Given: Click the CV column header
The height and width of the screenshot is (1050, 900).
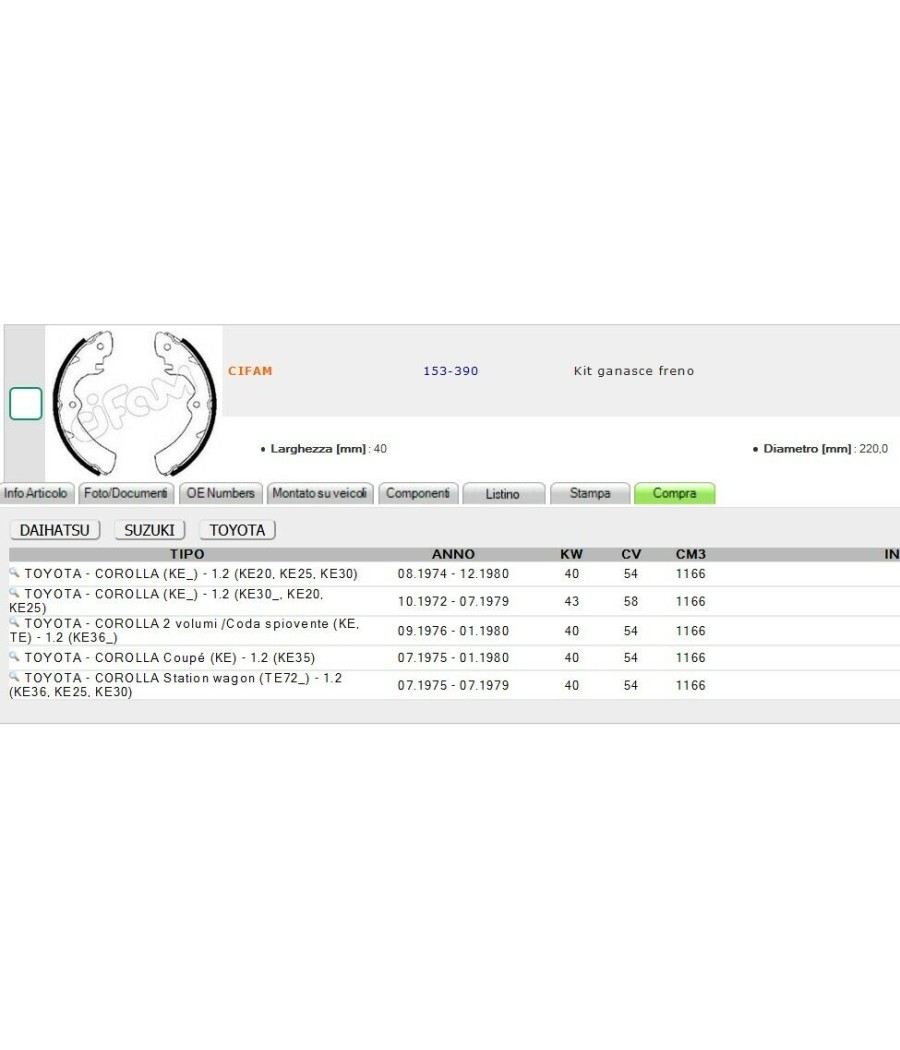Looking at the screenshot, I should click(x=631, y=554).
